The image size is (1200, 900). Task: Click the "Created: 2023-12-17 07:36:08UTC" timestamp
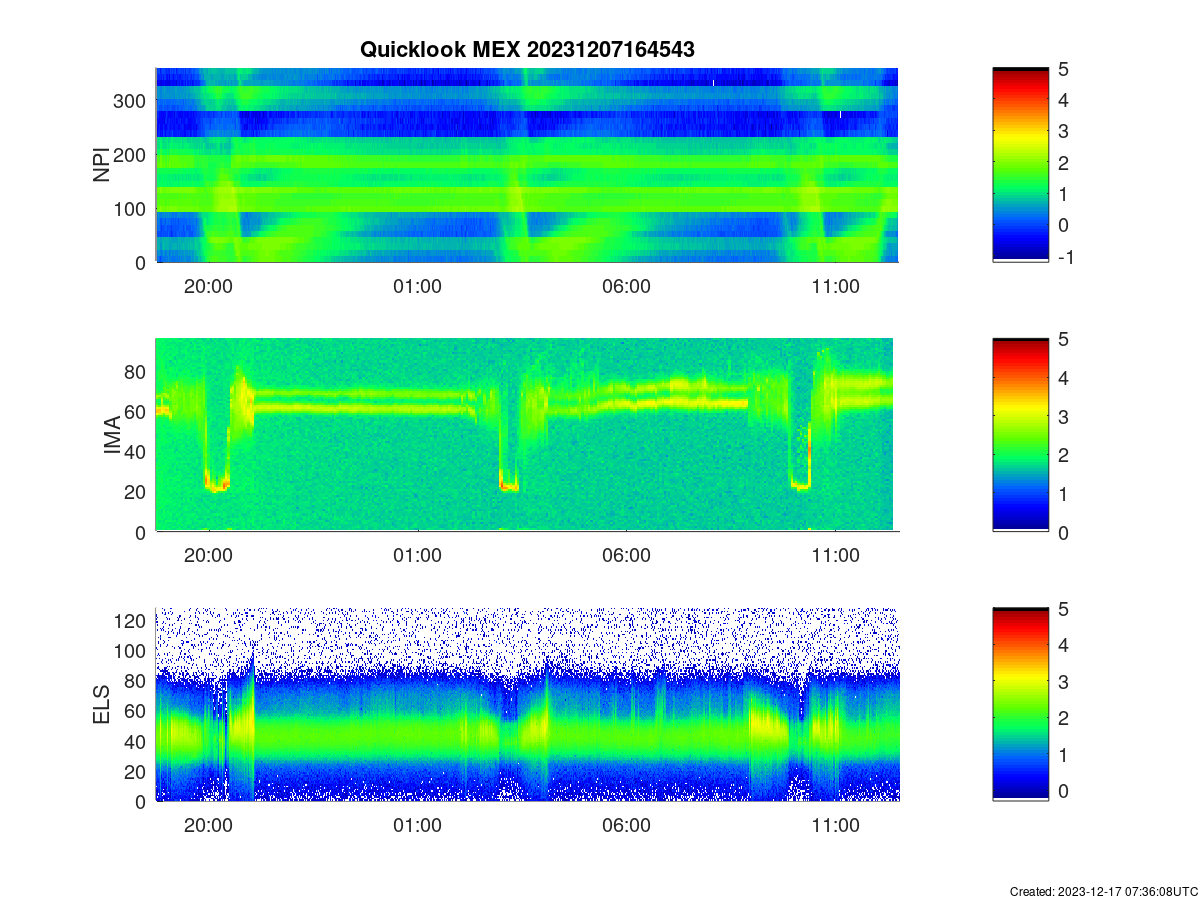[x=1102, y=891]
